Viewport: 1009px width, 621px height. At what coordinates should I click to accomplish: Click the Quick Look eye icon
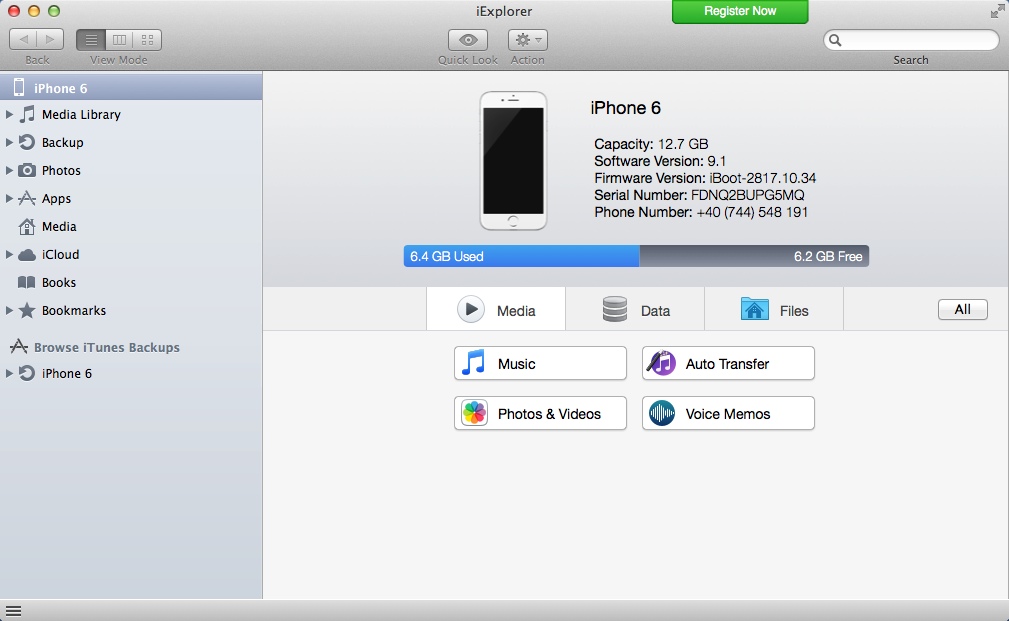(467, 40)
